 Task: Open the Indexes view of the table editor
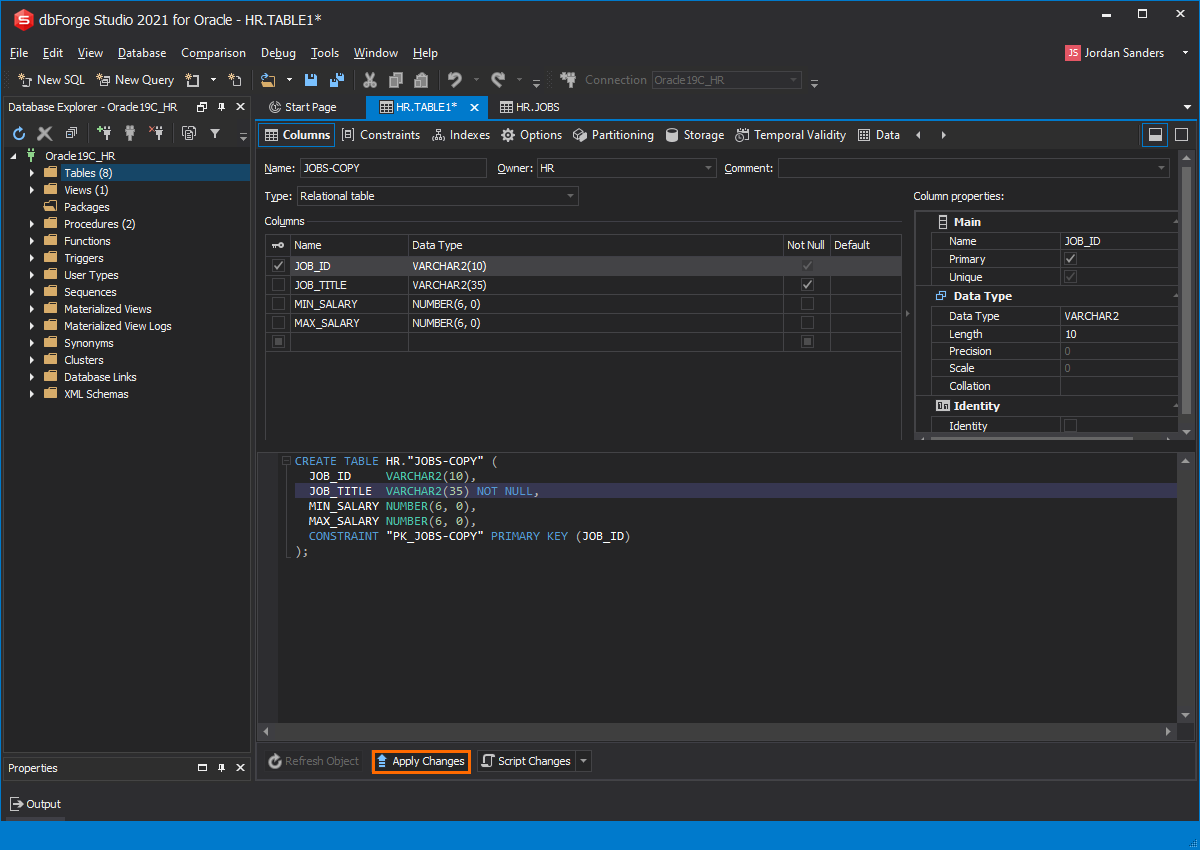tap(460, 134)
